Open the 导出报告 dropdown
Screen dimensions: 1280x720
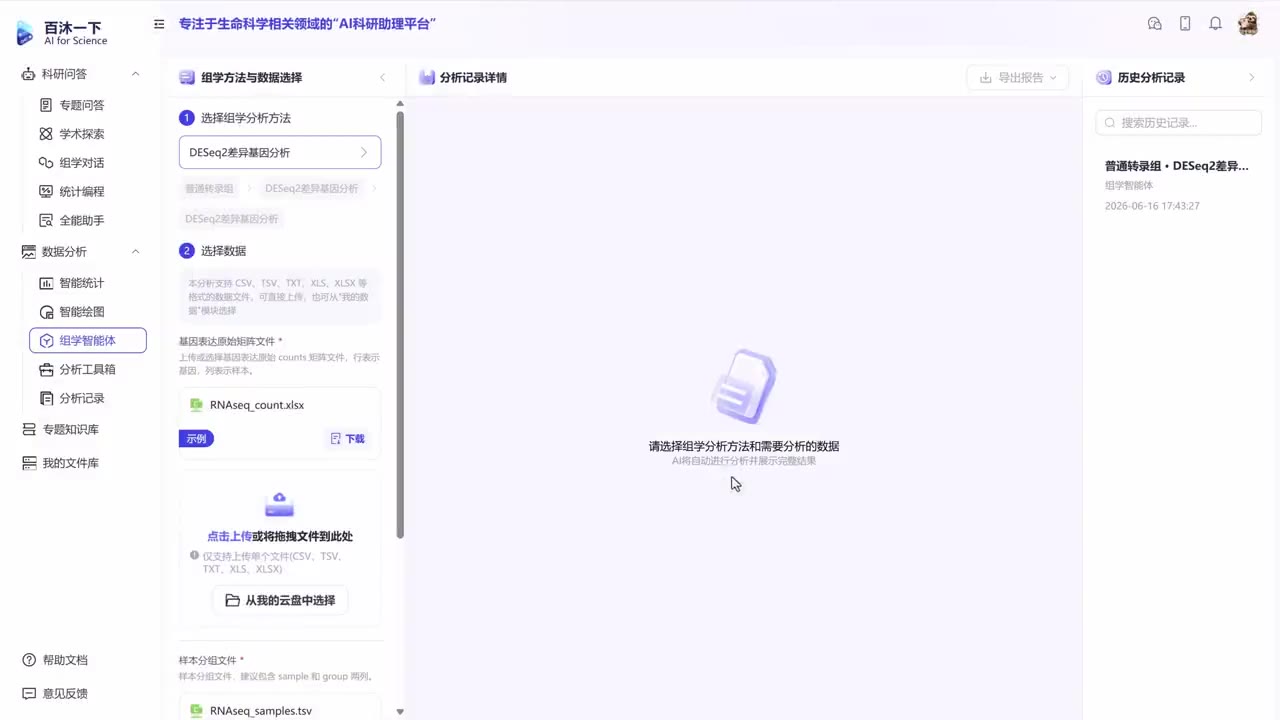pos(1018,78)
